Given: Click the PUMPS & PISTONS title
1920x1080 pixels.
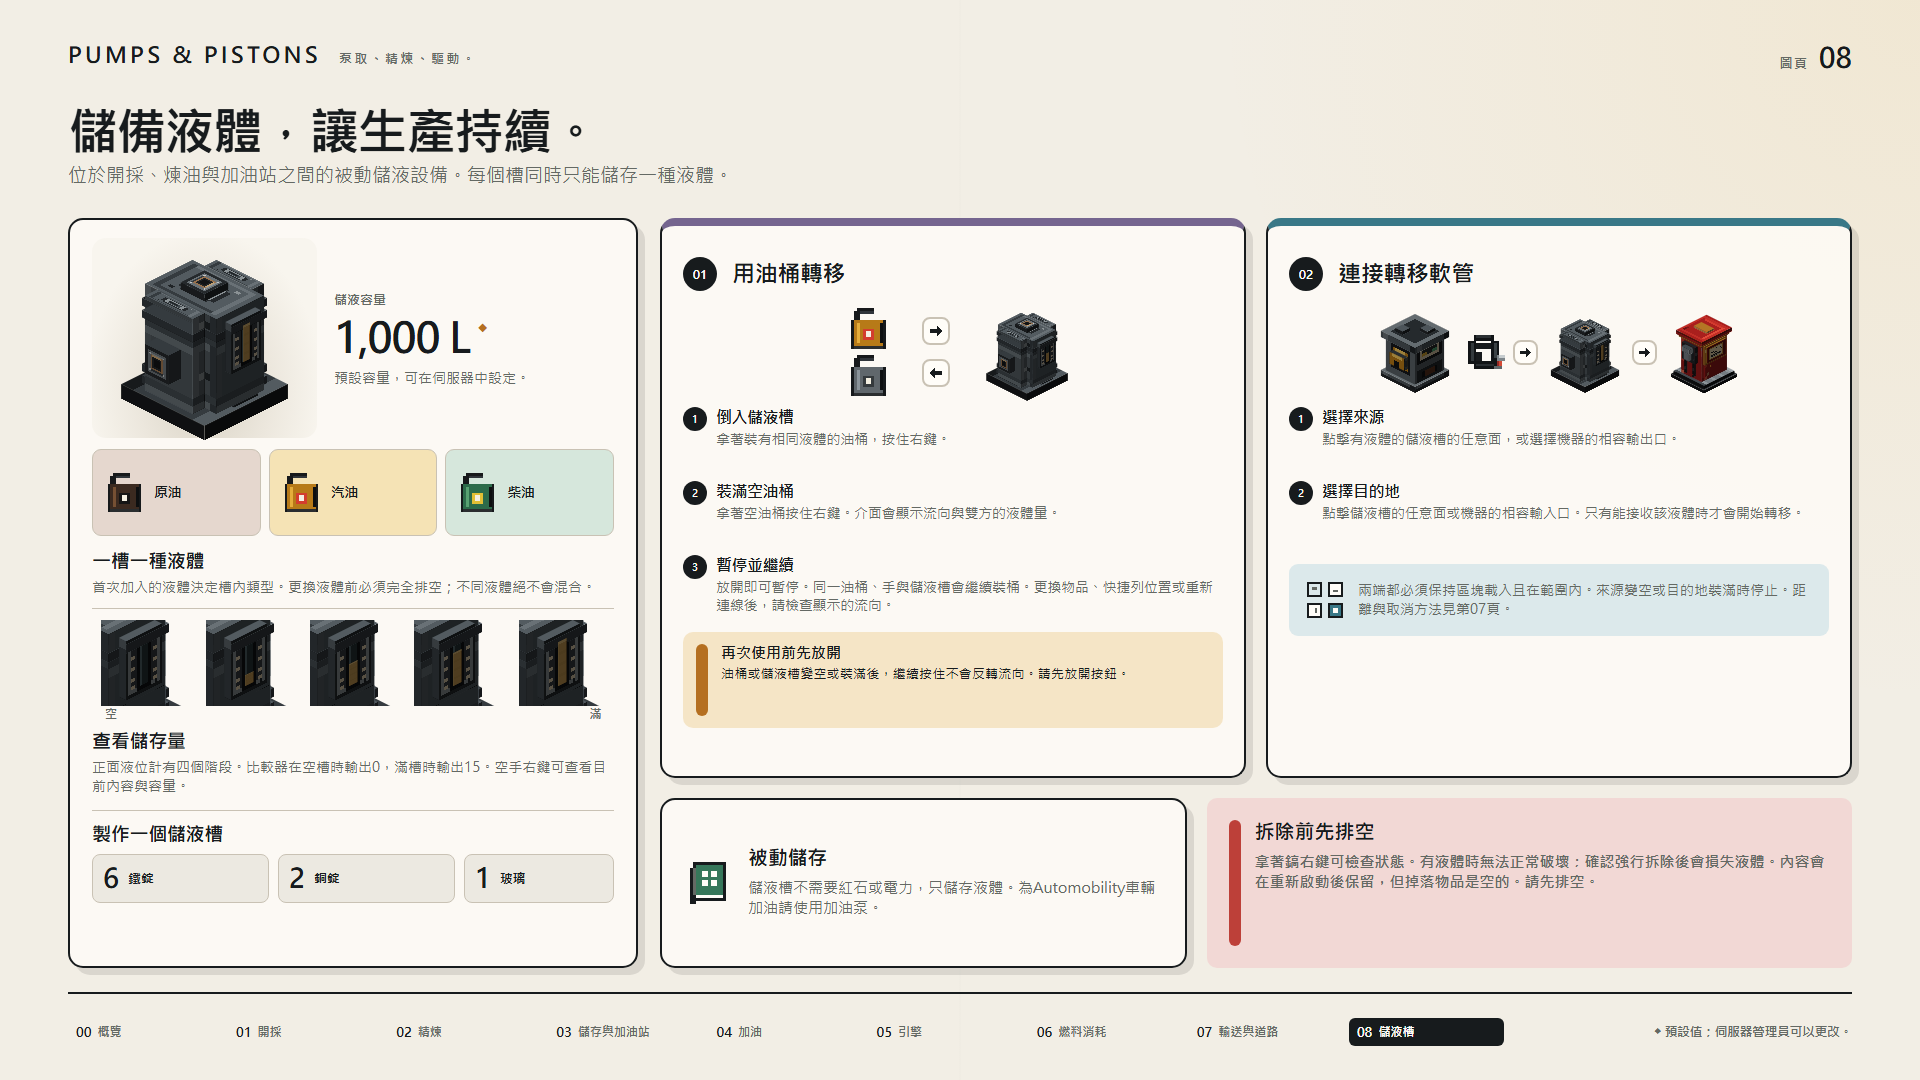Looking at the screenshot, I should click(194, 55).
